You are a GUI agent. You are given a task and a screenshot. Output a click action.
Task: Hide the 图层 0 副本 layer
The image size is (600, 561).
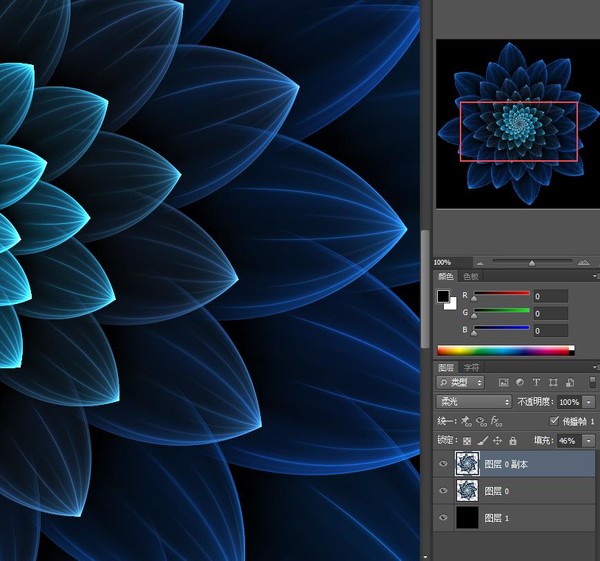click(x=443, y=464)
